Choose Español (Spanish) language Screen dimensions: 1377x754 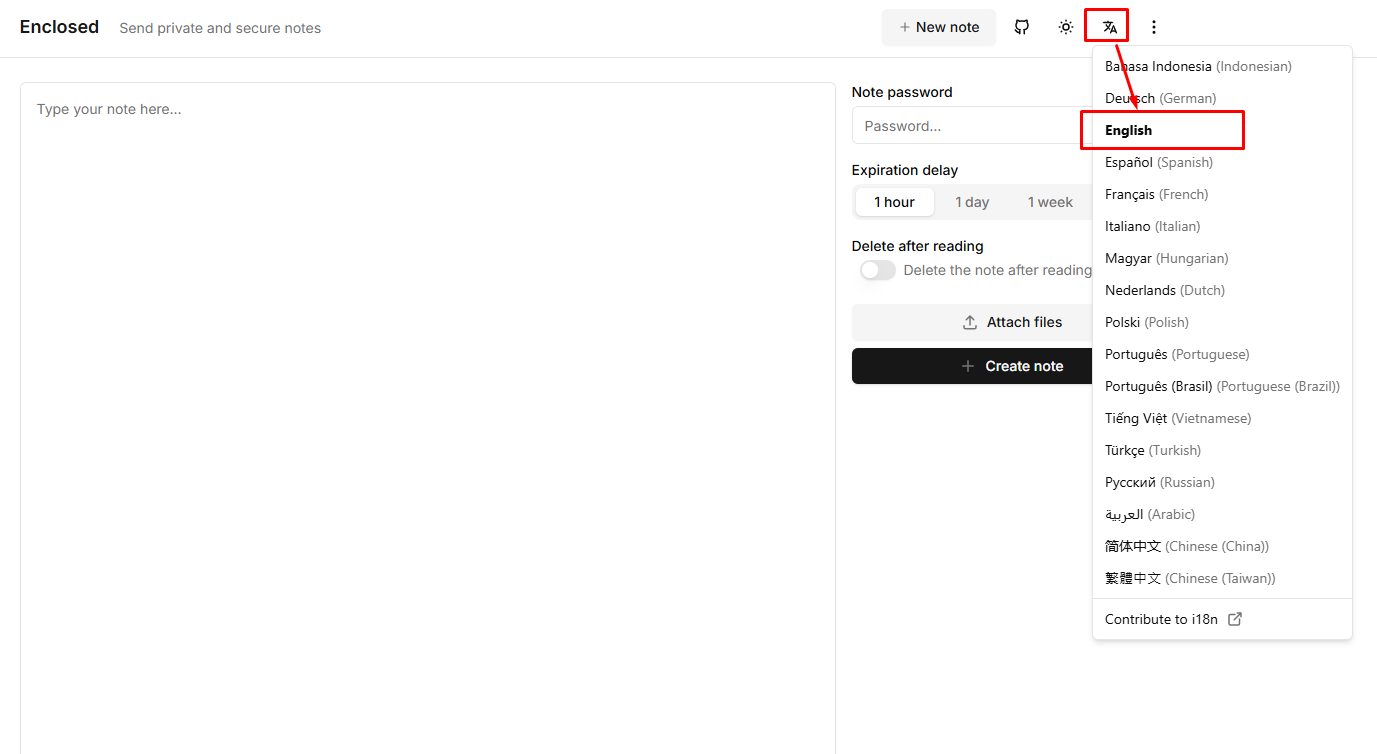[x=1222, y=162]
